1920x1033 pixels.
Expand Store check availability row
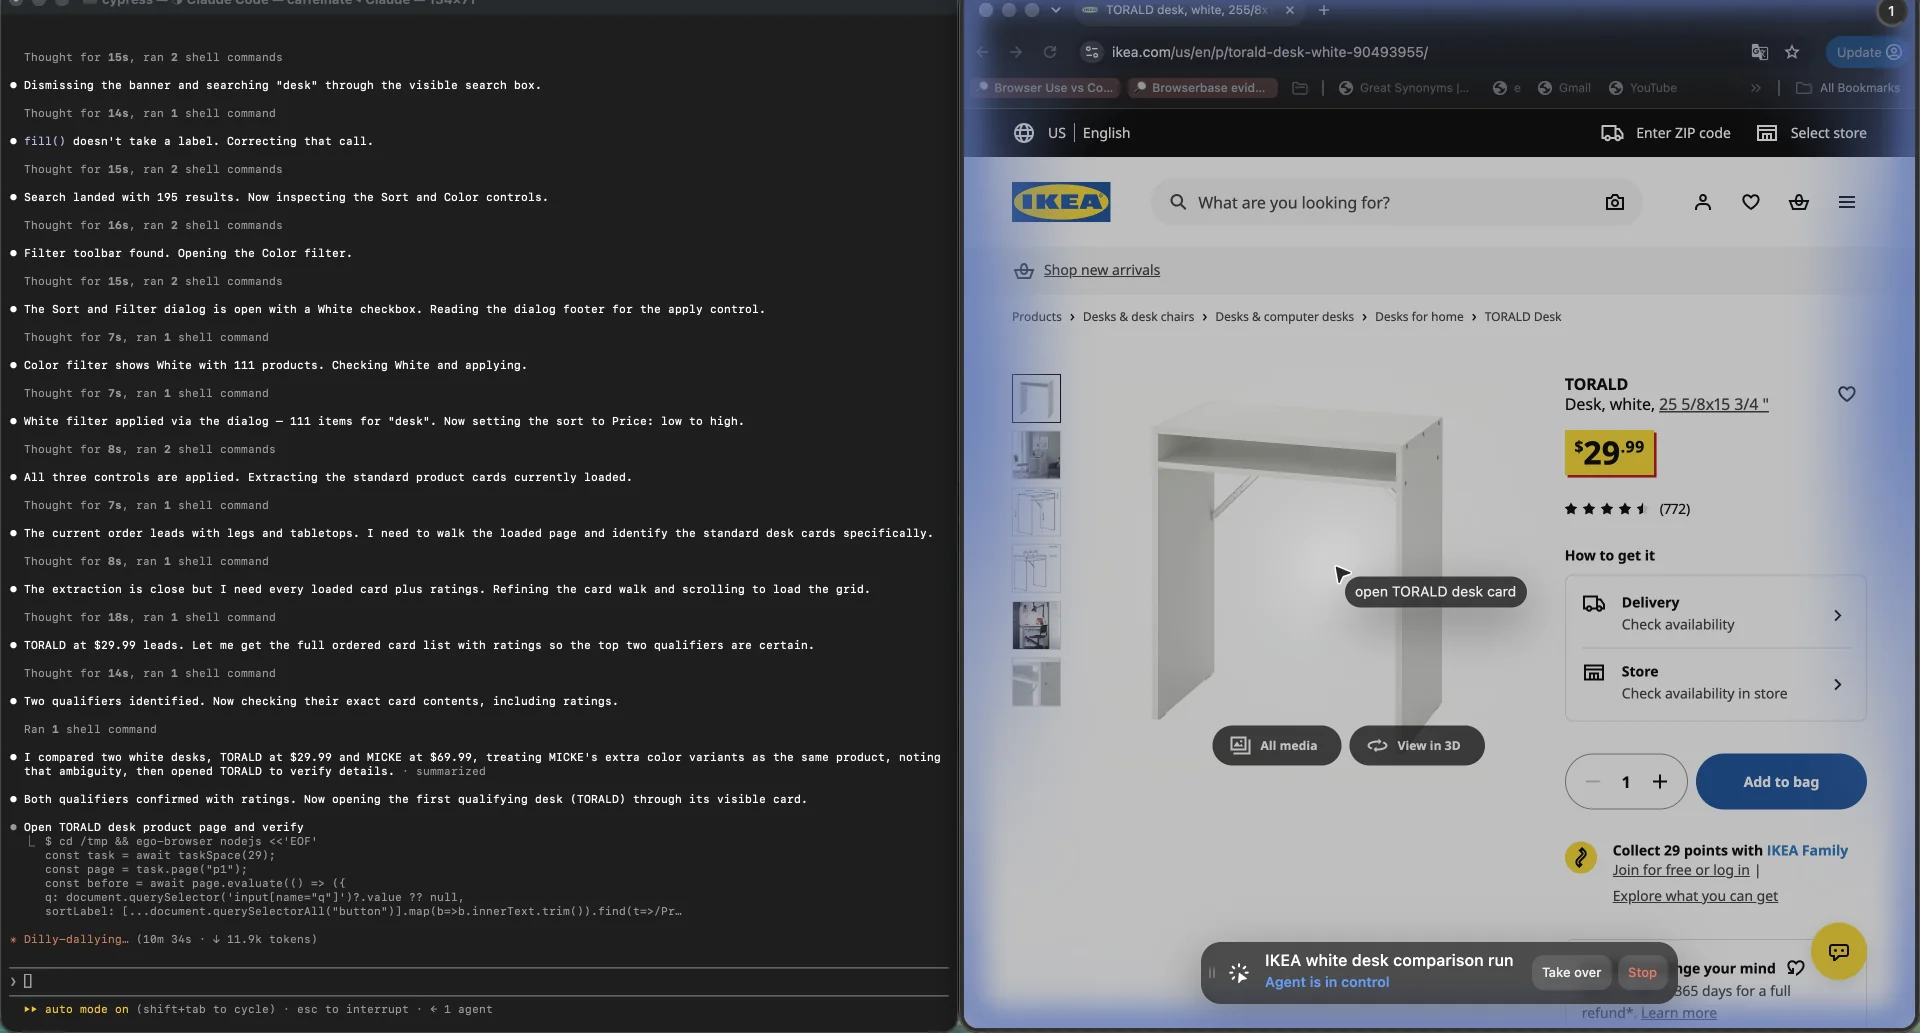pos(1715,683)
